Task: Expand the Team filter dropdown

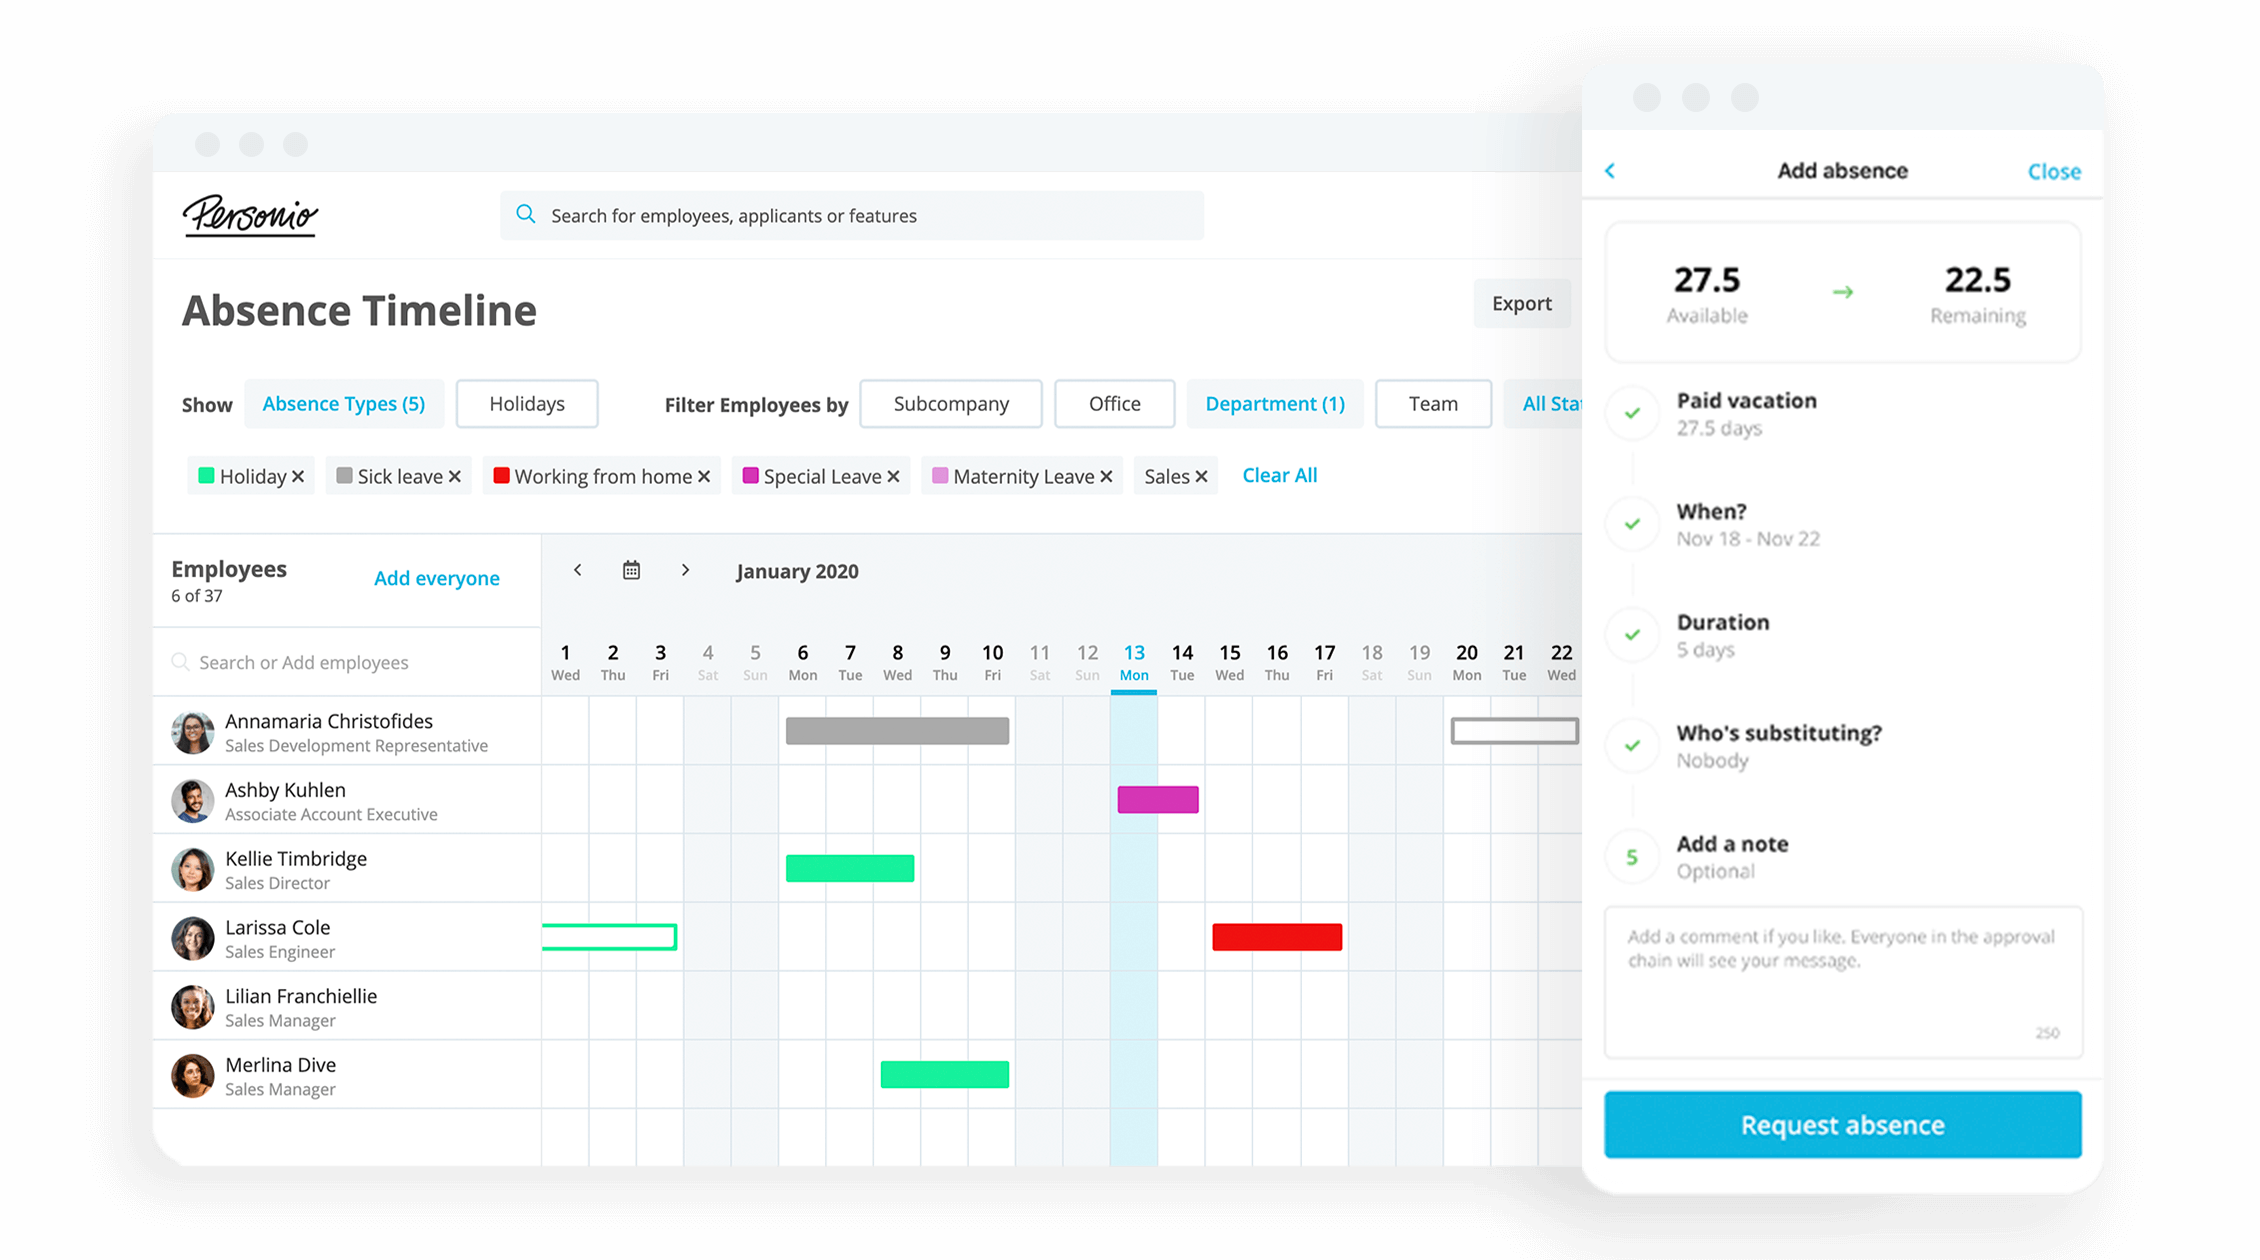Action: [x=1432, y=403]
